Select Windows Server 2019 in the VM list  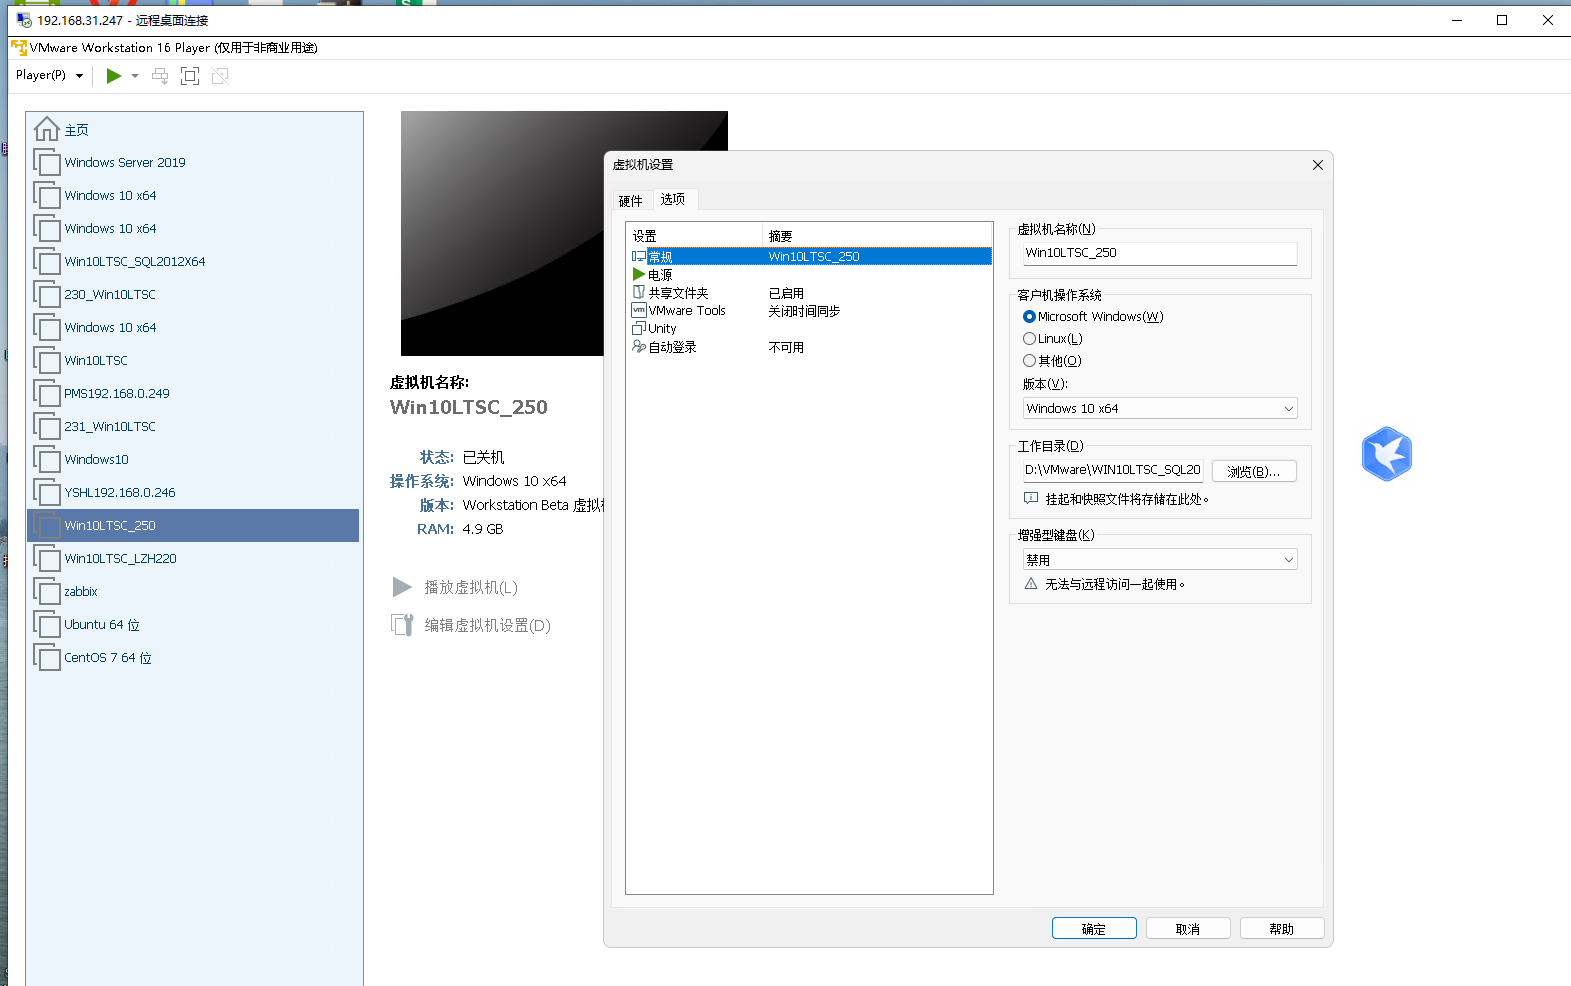click(125, 163)
